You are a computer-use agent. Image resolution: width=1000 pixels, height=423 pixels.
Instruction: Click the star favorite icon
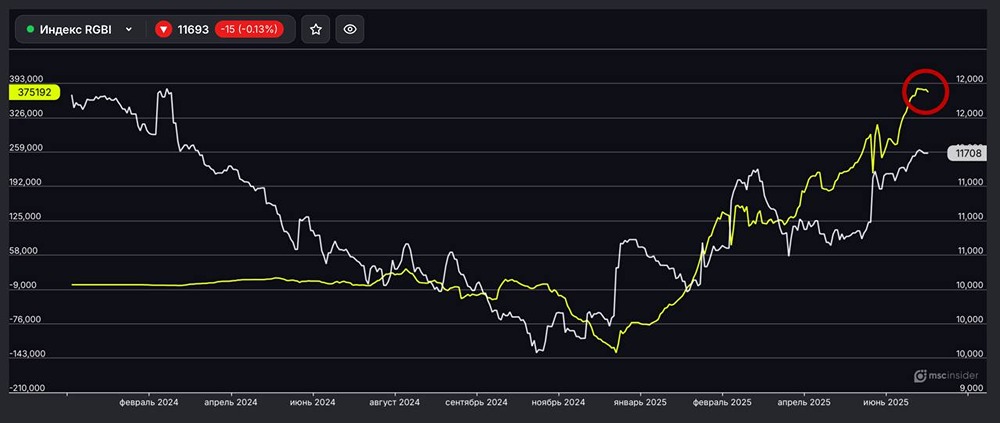point(316,30)
